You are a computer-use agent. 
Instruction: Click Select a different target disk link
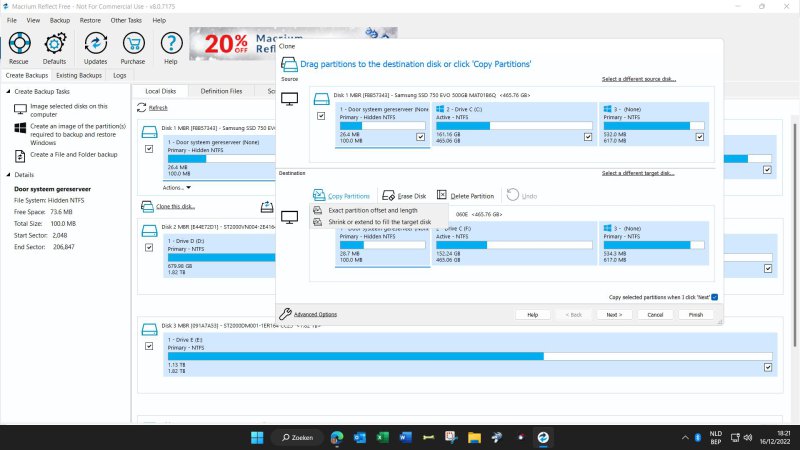[x=638, y=173]
